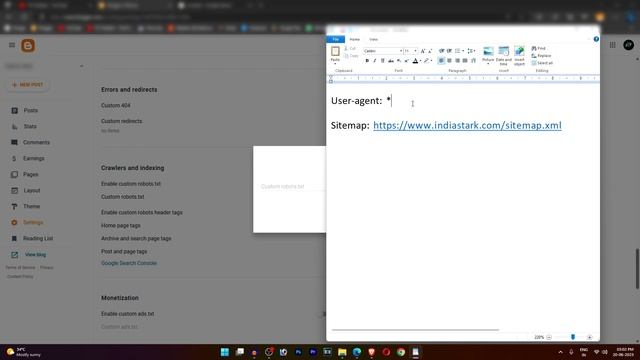Image resolution: width=640 pixels, height=360 pixels.
Task: Toggle Bold formatting in WordPad
Action: 367,61
